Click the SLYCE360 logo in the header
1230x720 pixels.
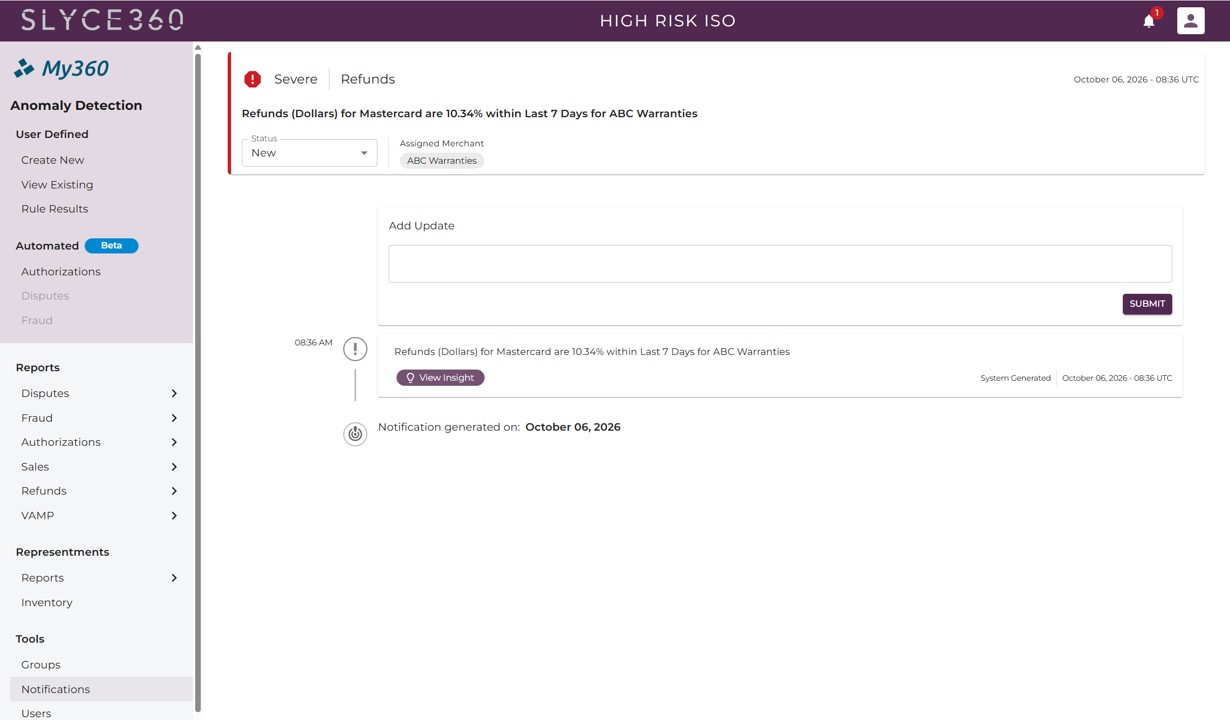[x=103, y=20]
